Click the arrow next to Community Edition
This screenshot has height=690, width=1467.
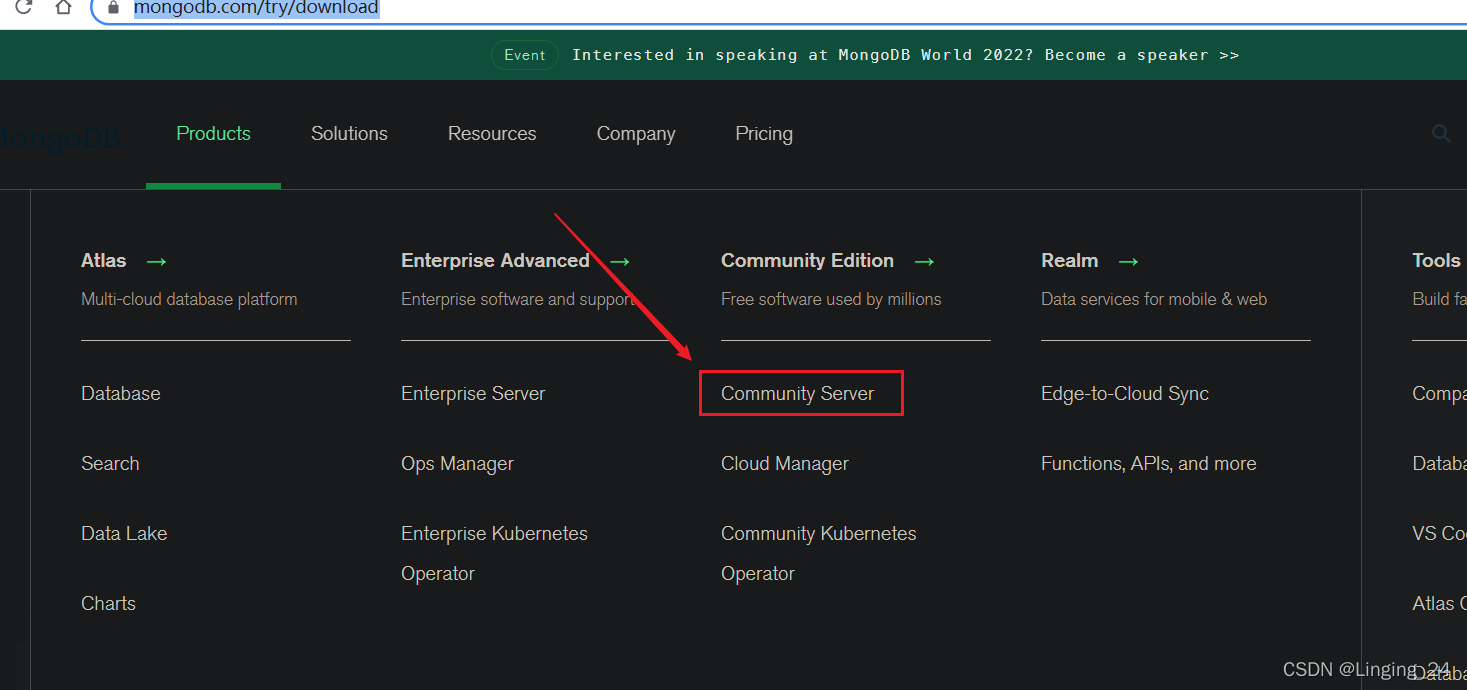(924, 261)
